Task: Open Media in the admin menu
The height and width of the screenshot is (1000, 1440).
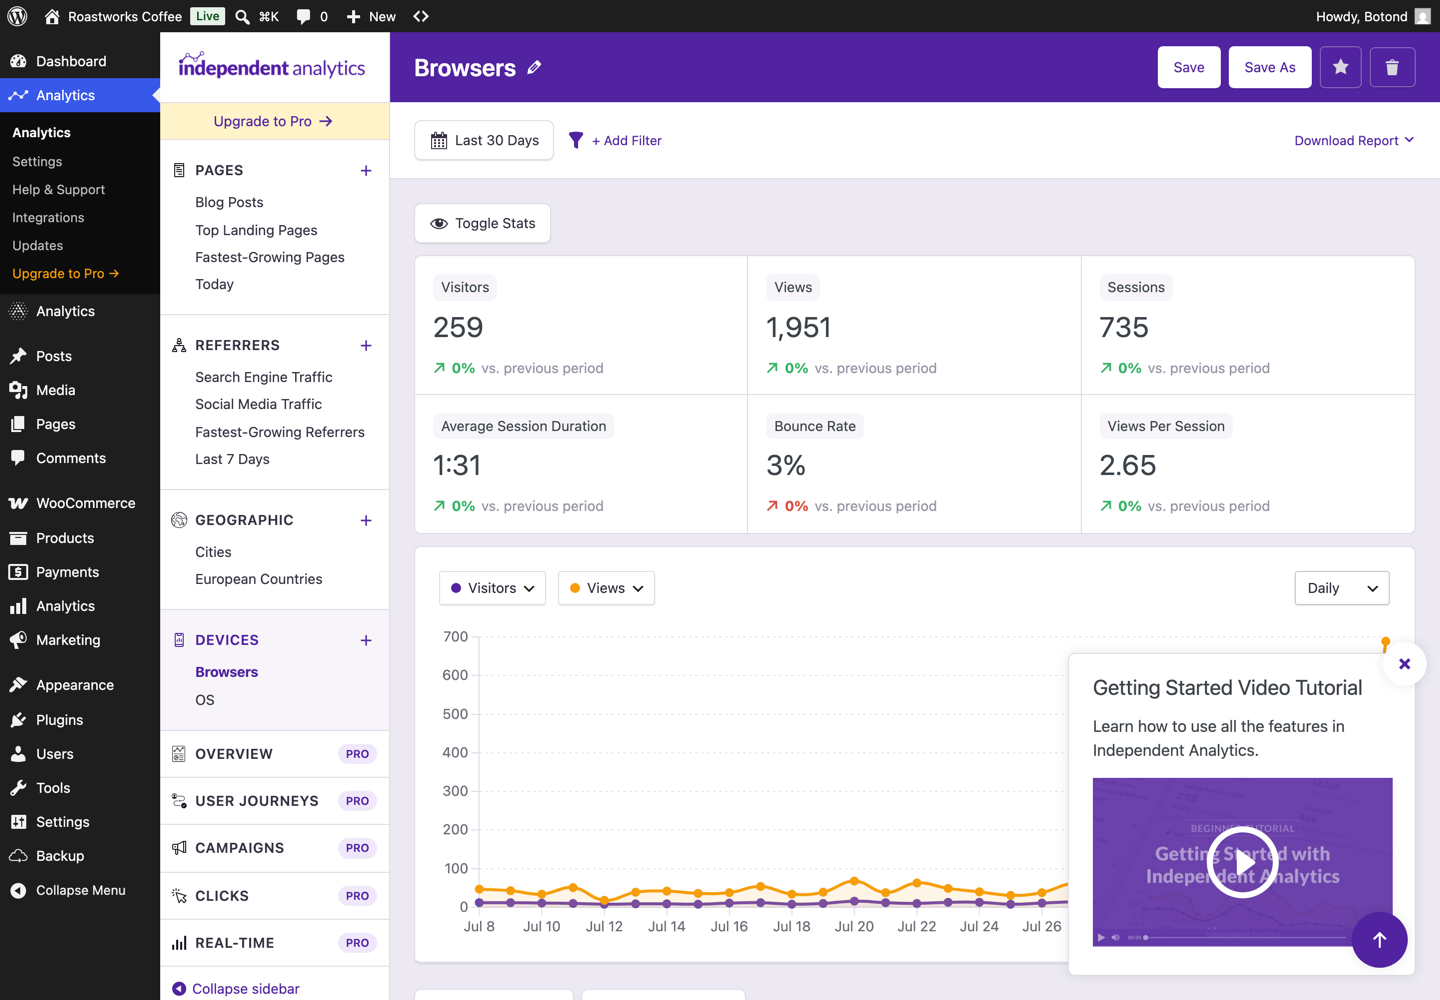Action: [80, 390]
